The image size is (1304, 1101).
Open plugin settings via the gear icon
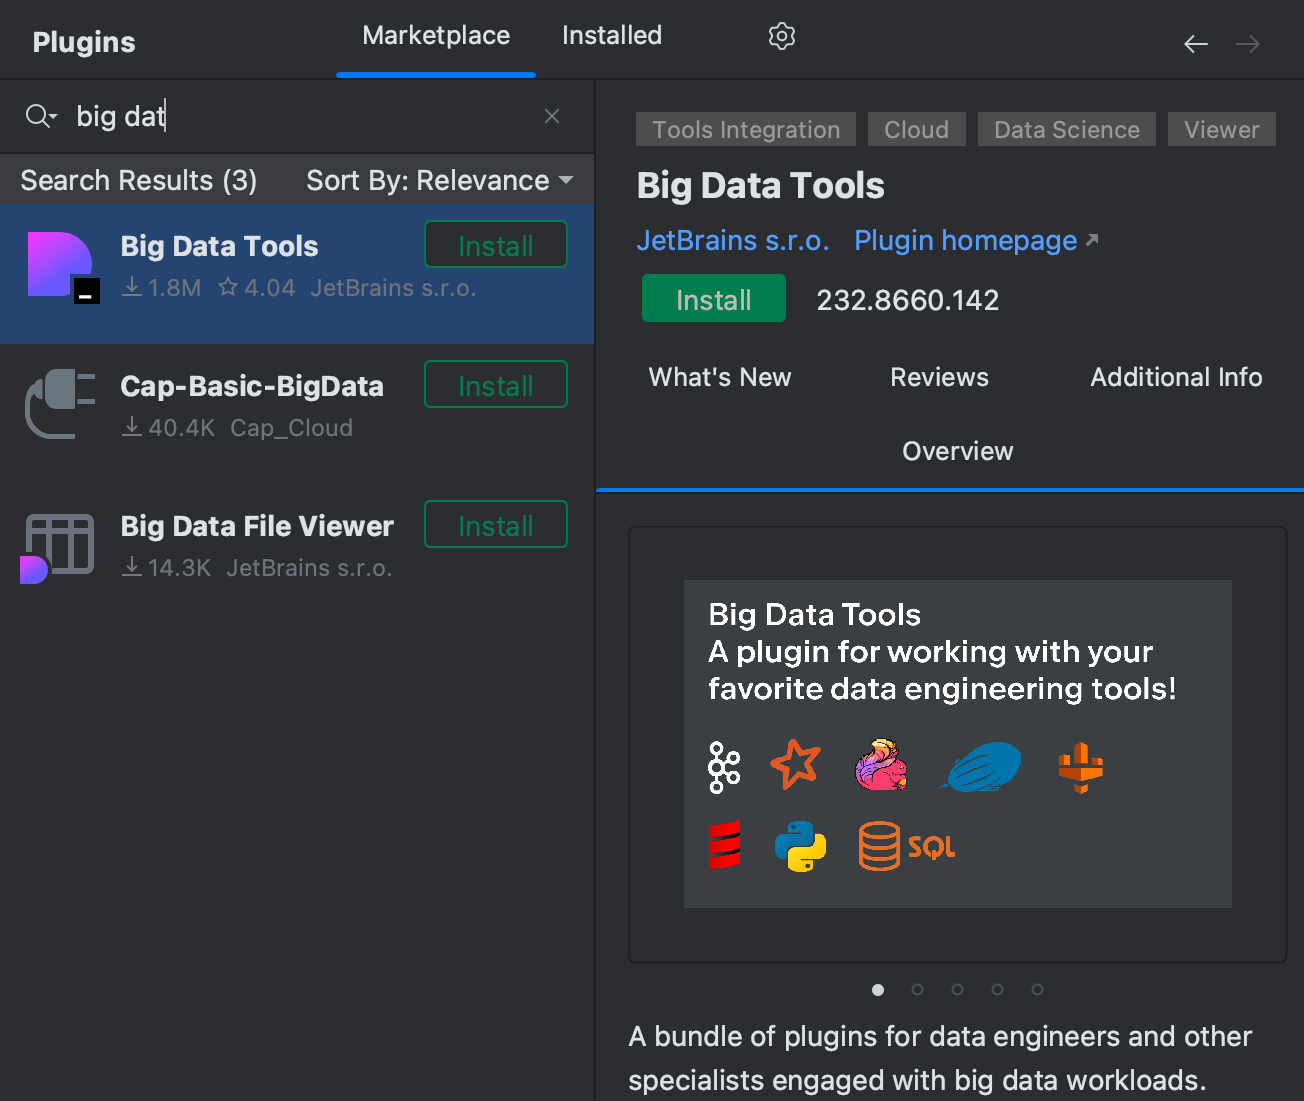coord(781,36)
